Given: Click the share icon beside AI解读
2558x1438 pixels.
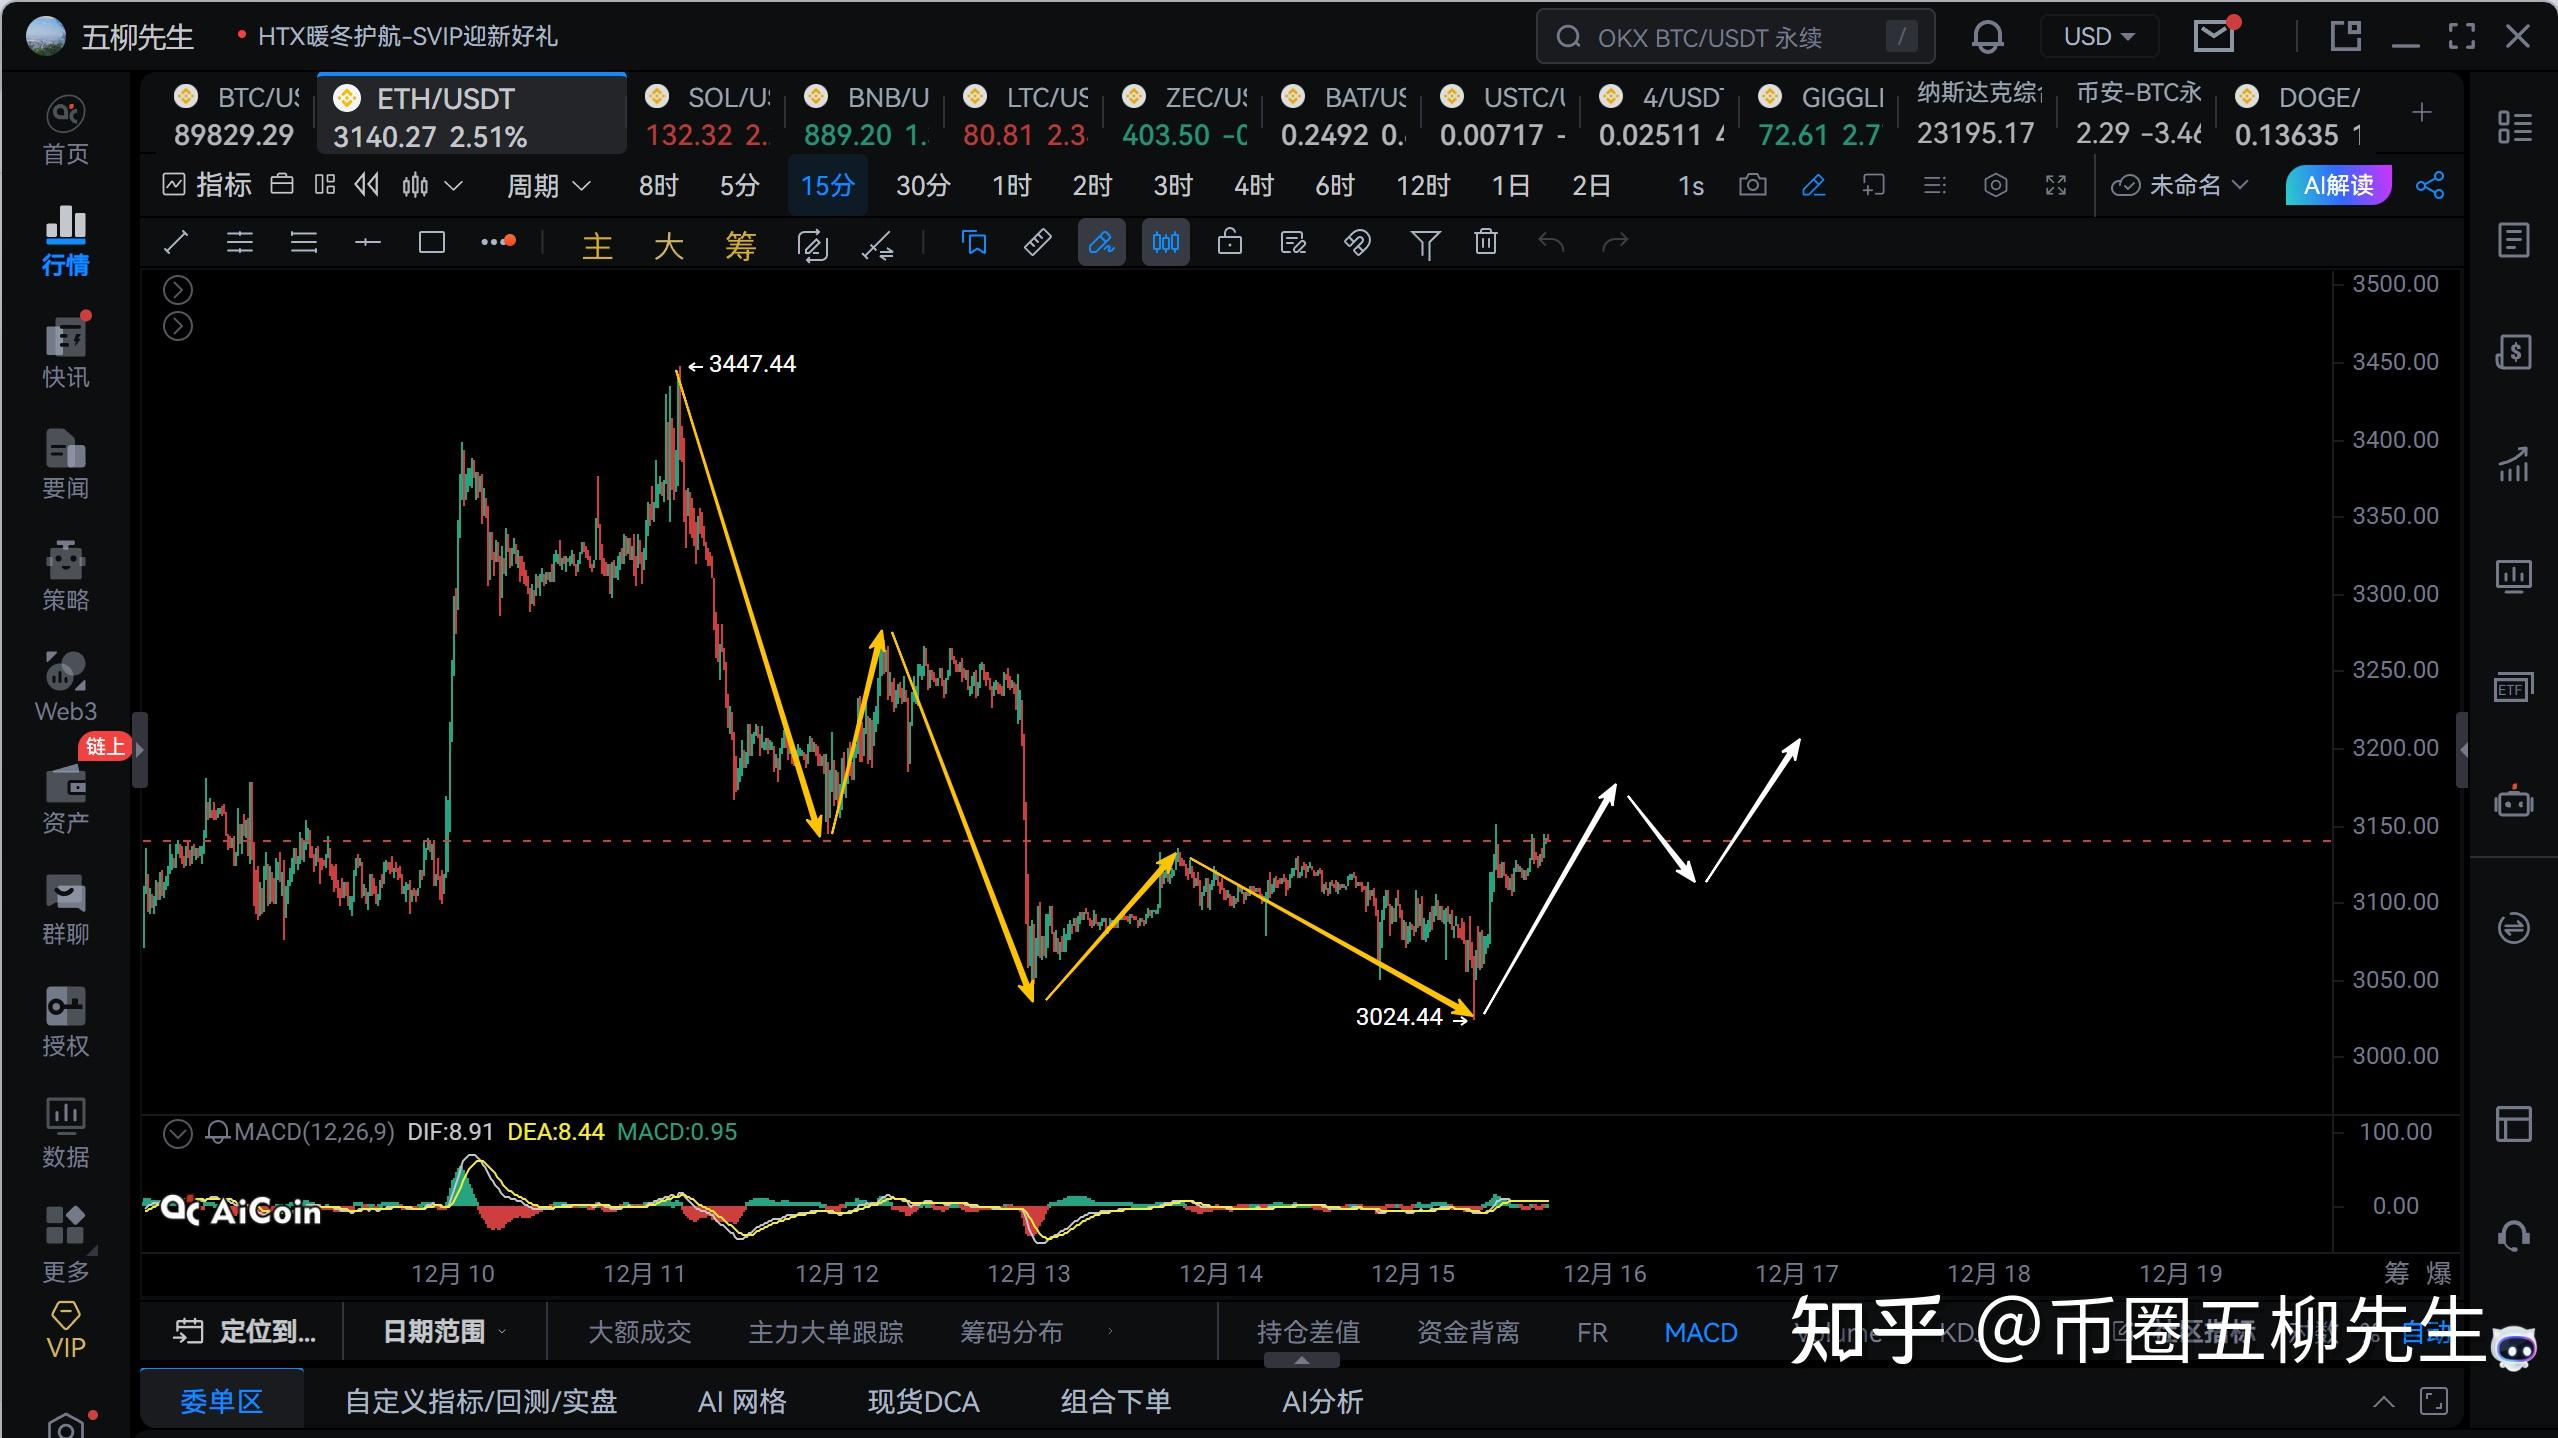Looking at the screenshot, I should 2430,185.
